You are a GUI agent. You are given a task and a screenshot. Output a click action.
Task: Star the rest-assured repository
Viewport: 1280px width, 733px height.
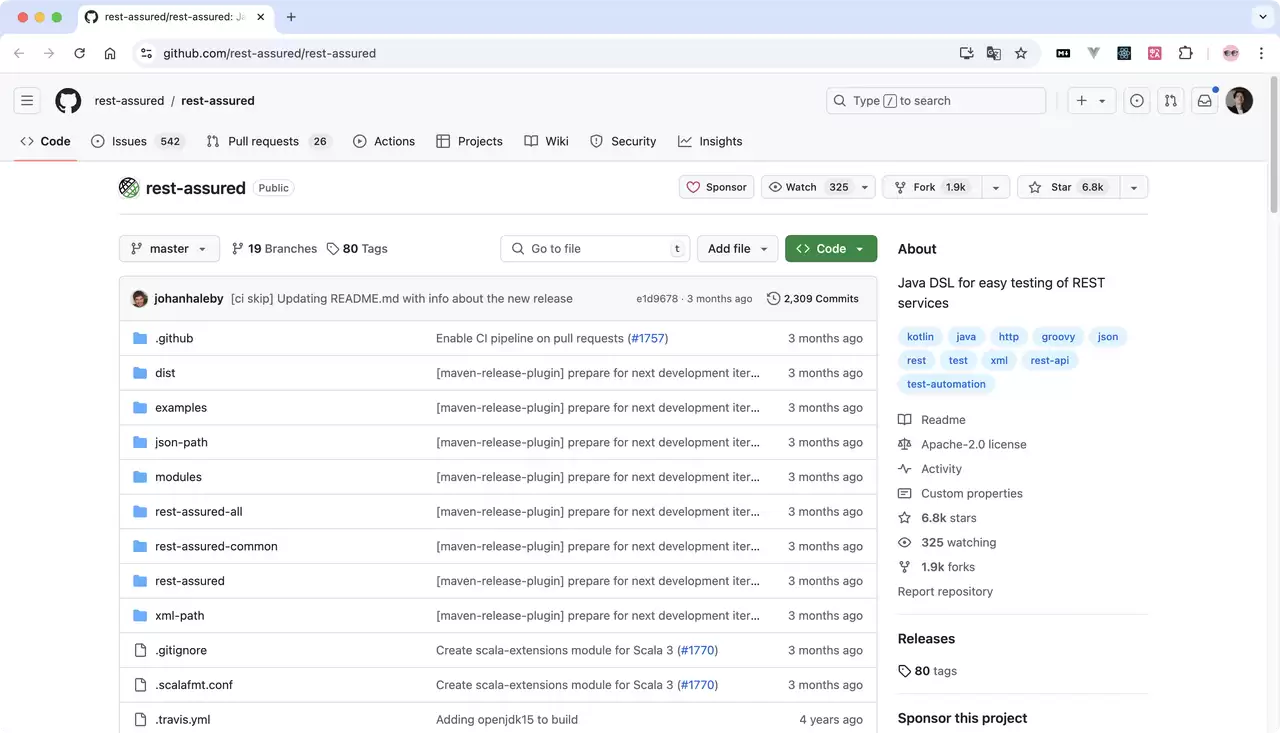coord(1068,187)
